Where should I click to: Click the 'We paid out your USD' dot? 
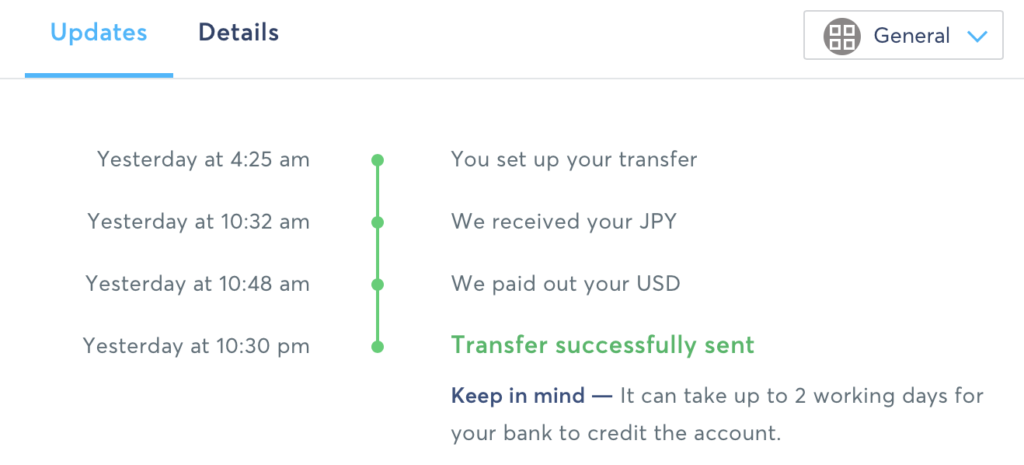[377, 284]
